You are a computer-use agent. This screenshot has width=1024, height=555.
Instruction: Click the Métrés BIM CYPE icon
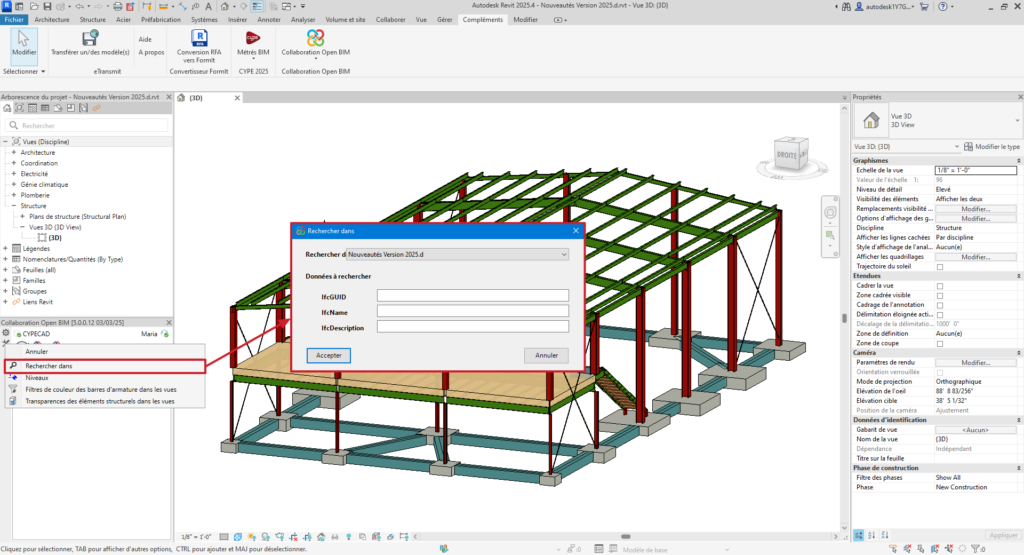(253, 38)
